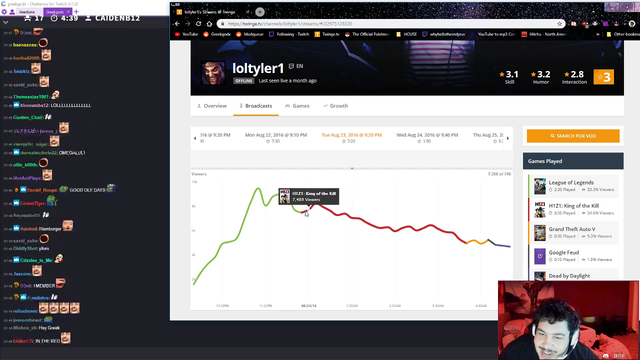Click the orange overall rating 3 badge
This screenshot has height=360, width=640.
pyautogui.click(x=604, y=77)
